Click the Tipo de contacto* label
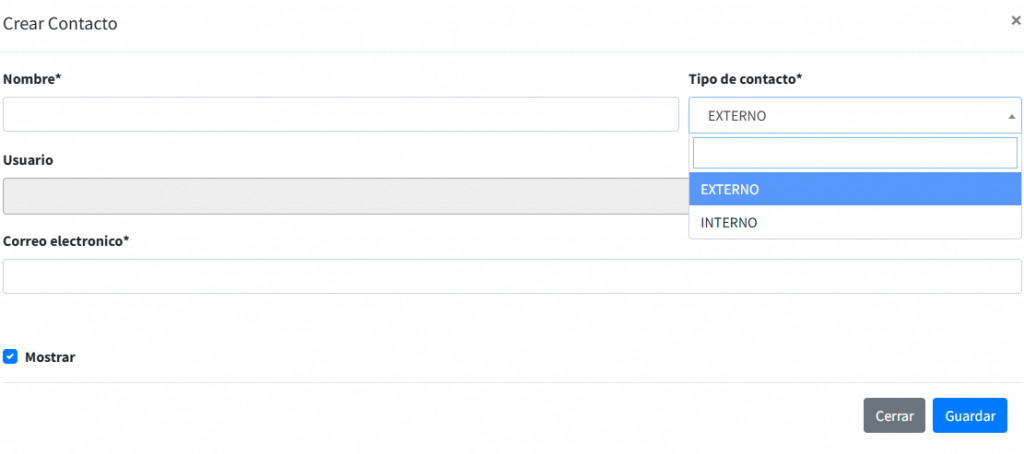This screenshot has height=454, width=1024. pos(745,78)
